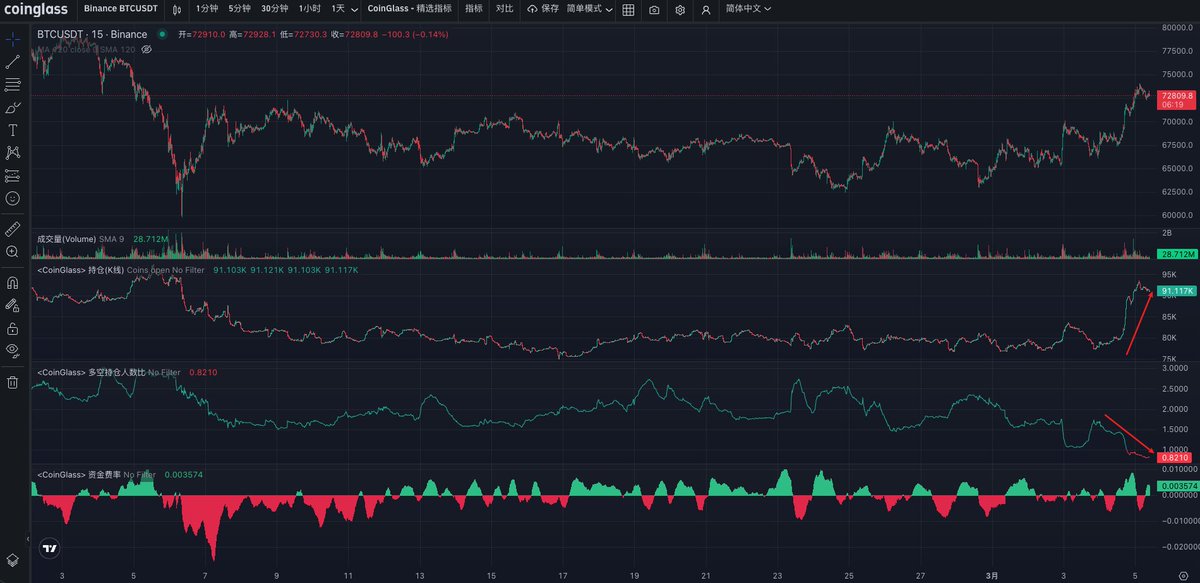Toggle the MA indicator eye visibility
The height and width of the screenshot is (583, 1200).
(146, 48)
